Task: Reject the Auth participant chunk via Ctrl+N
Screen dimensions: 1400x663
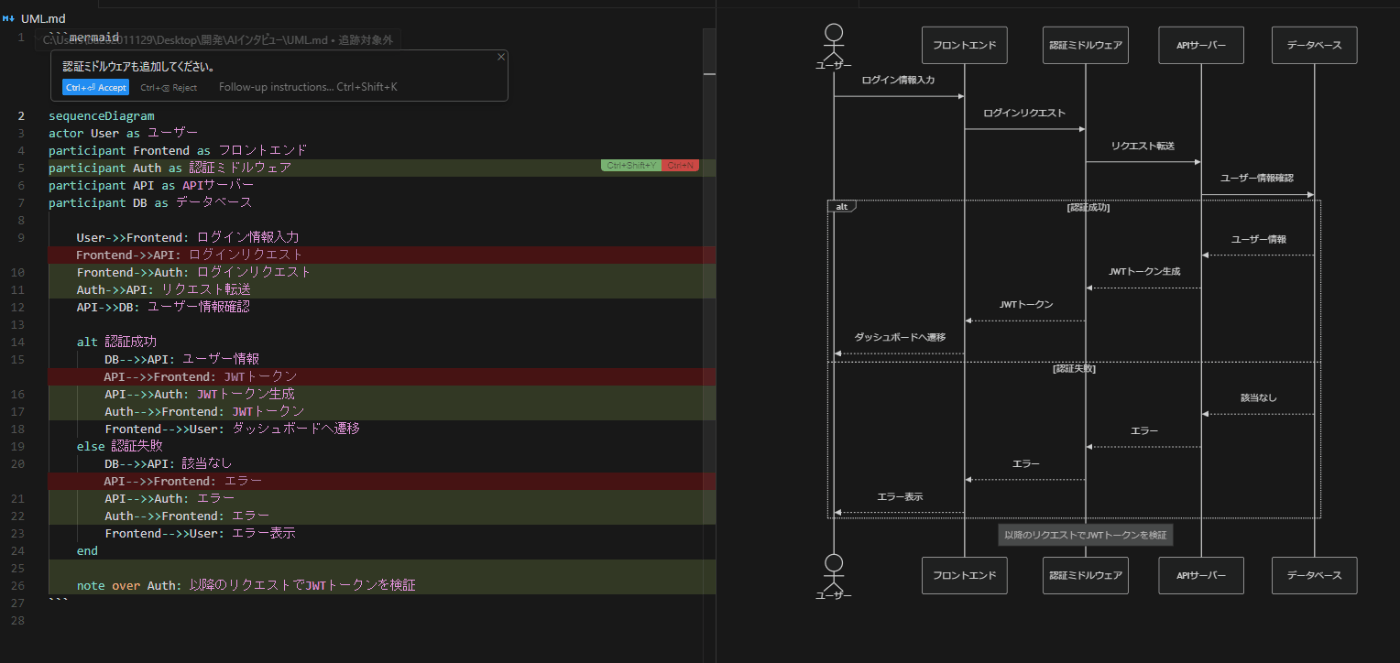Action: [680, 166]
